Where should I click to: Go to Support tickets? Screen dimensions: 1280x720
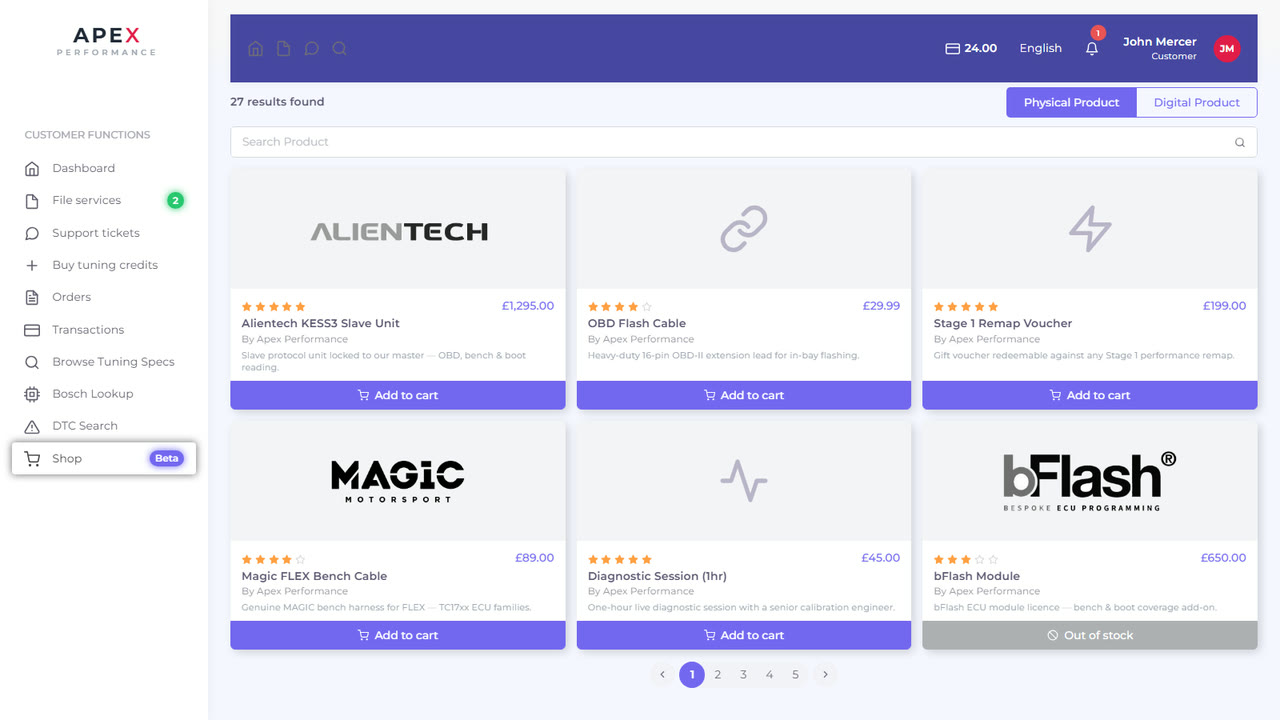104,233
